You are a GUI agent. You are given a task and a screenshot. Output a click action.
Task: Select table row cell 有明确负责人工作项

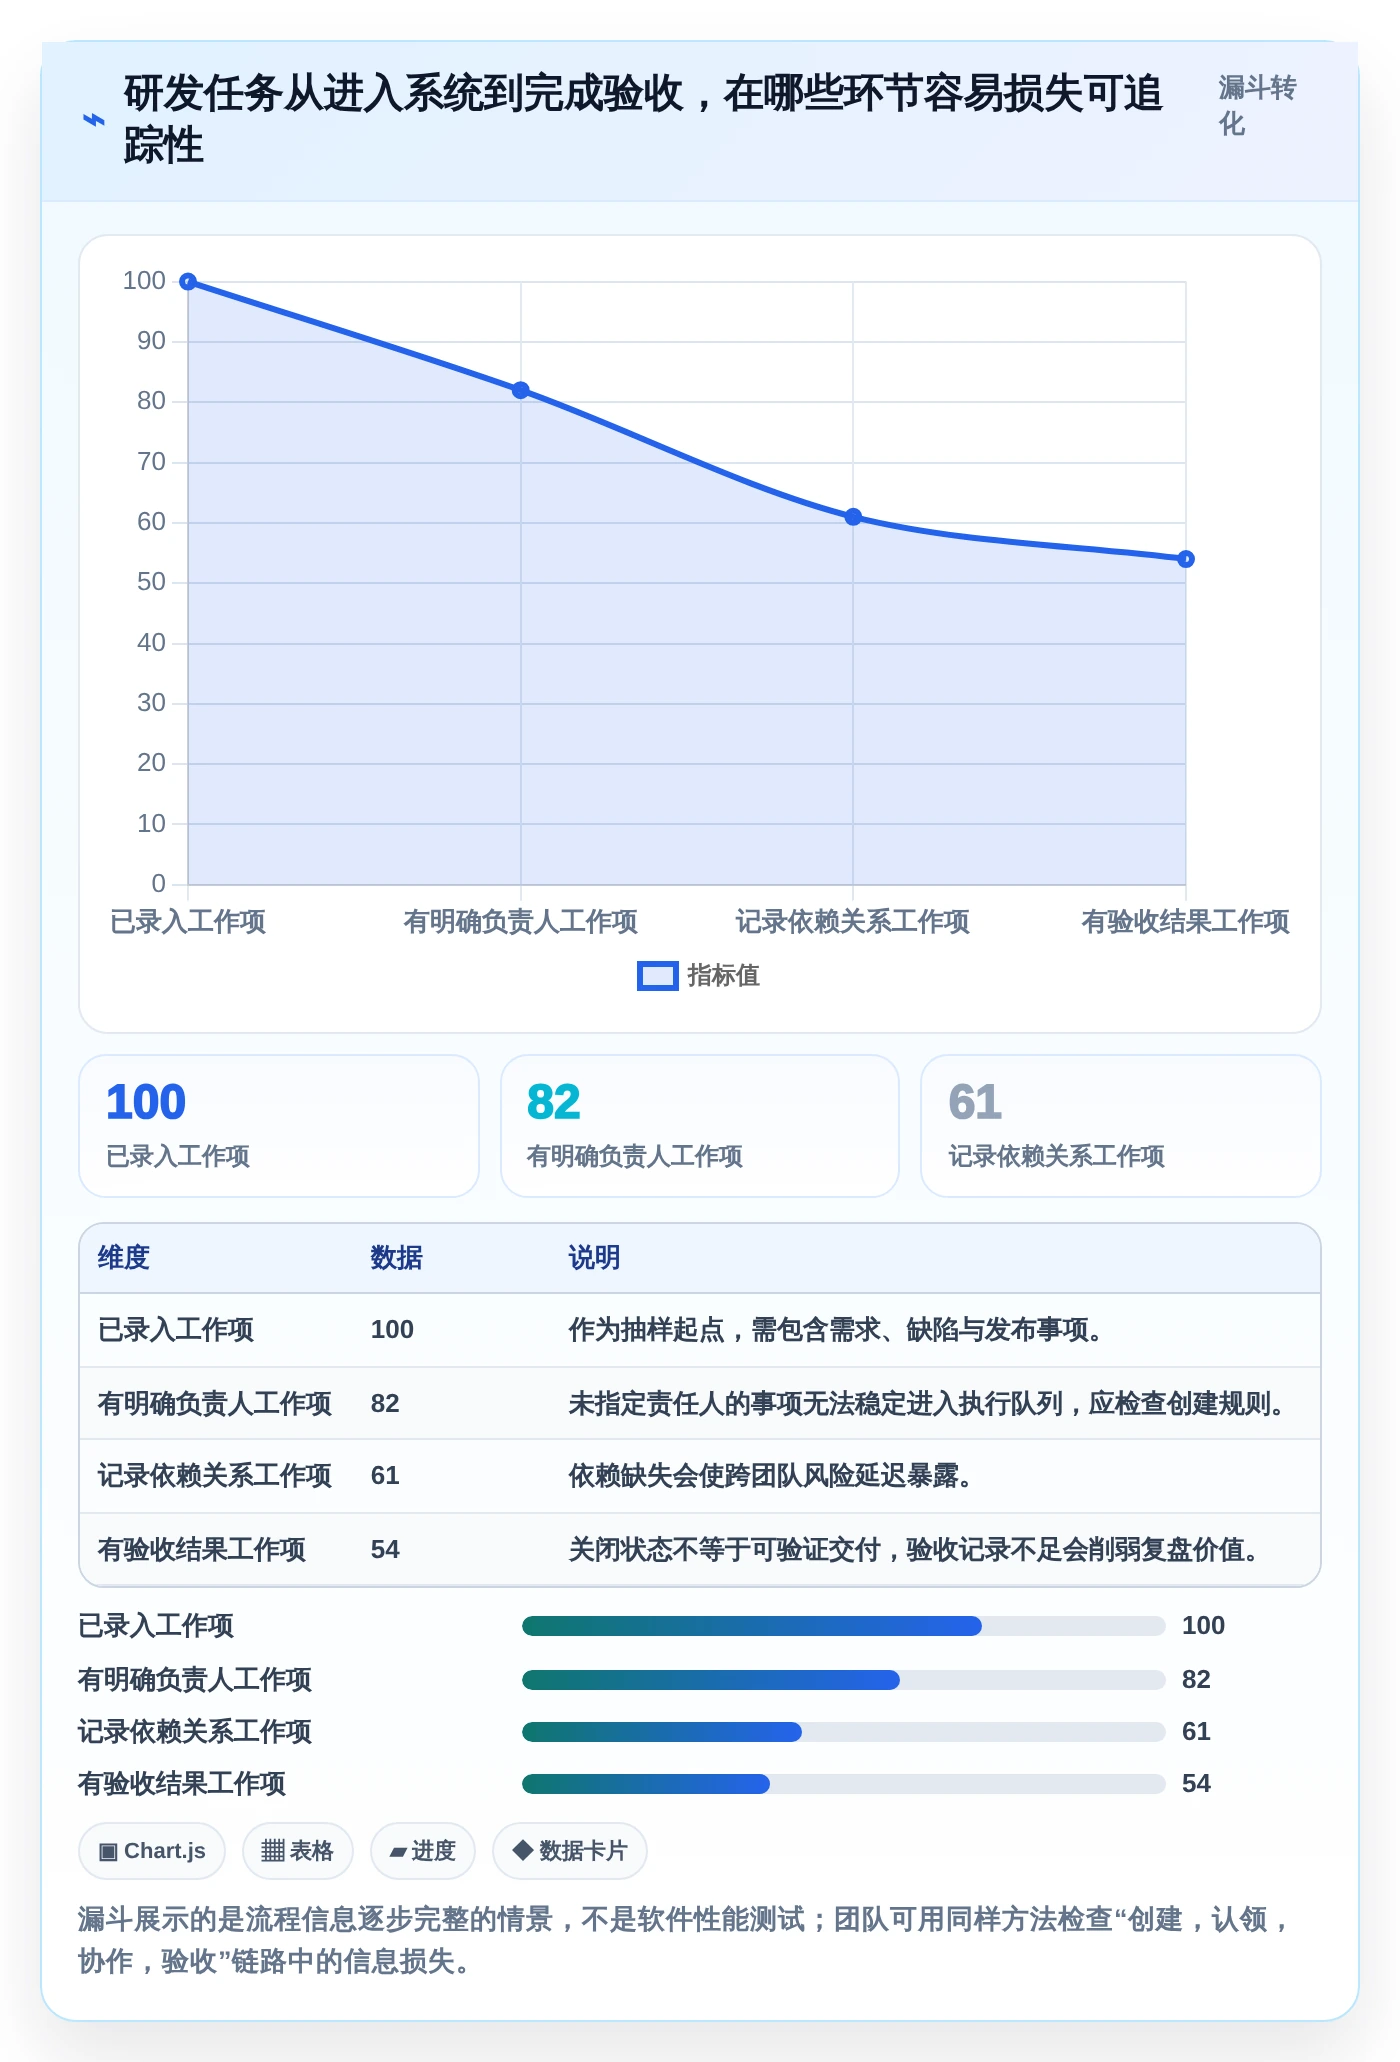(x=215, y=1404)
